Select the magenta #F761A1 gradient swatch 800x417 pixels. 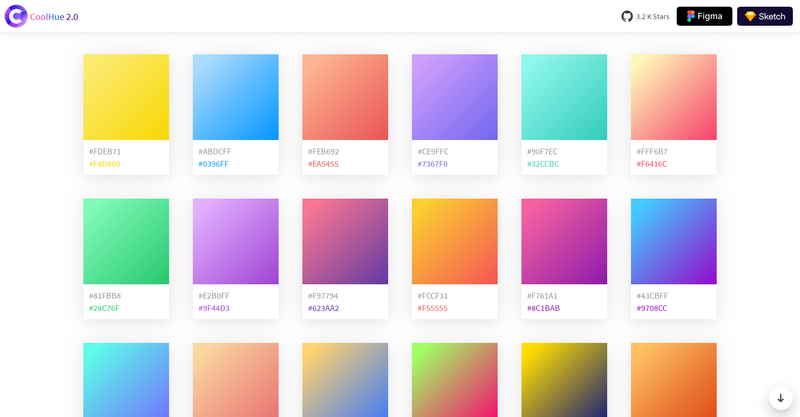(564, 241)
